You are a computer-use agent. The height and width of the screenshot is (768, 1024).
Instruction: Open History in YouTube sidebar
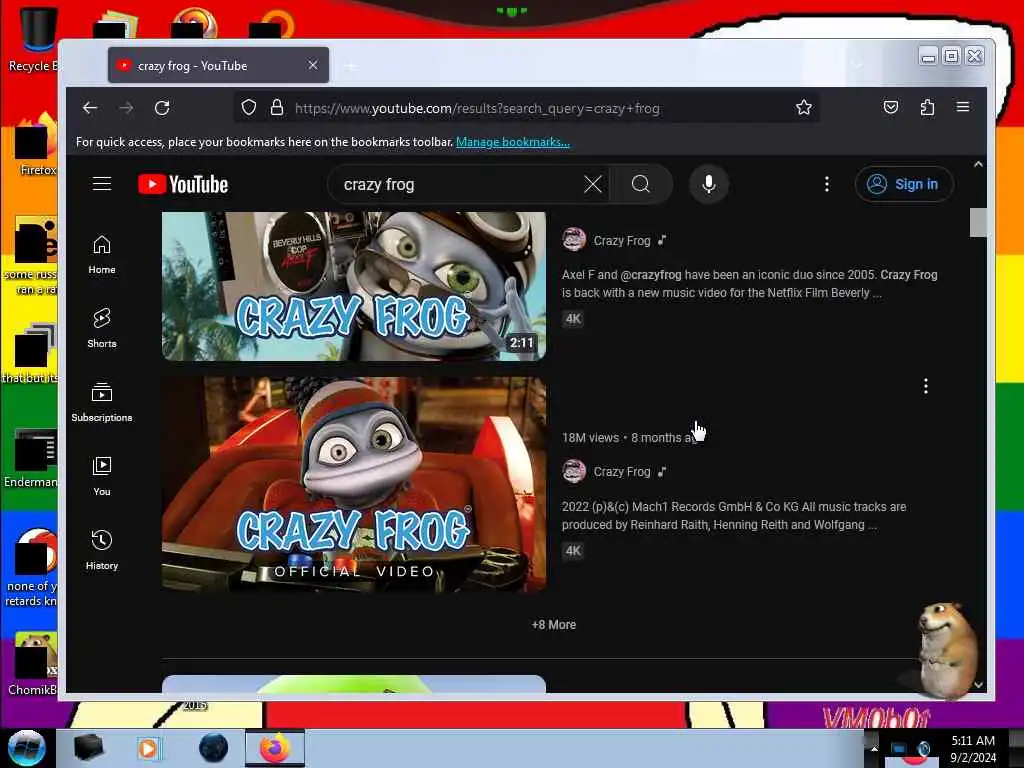pos(102,551)
